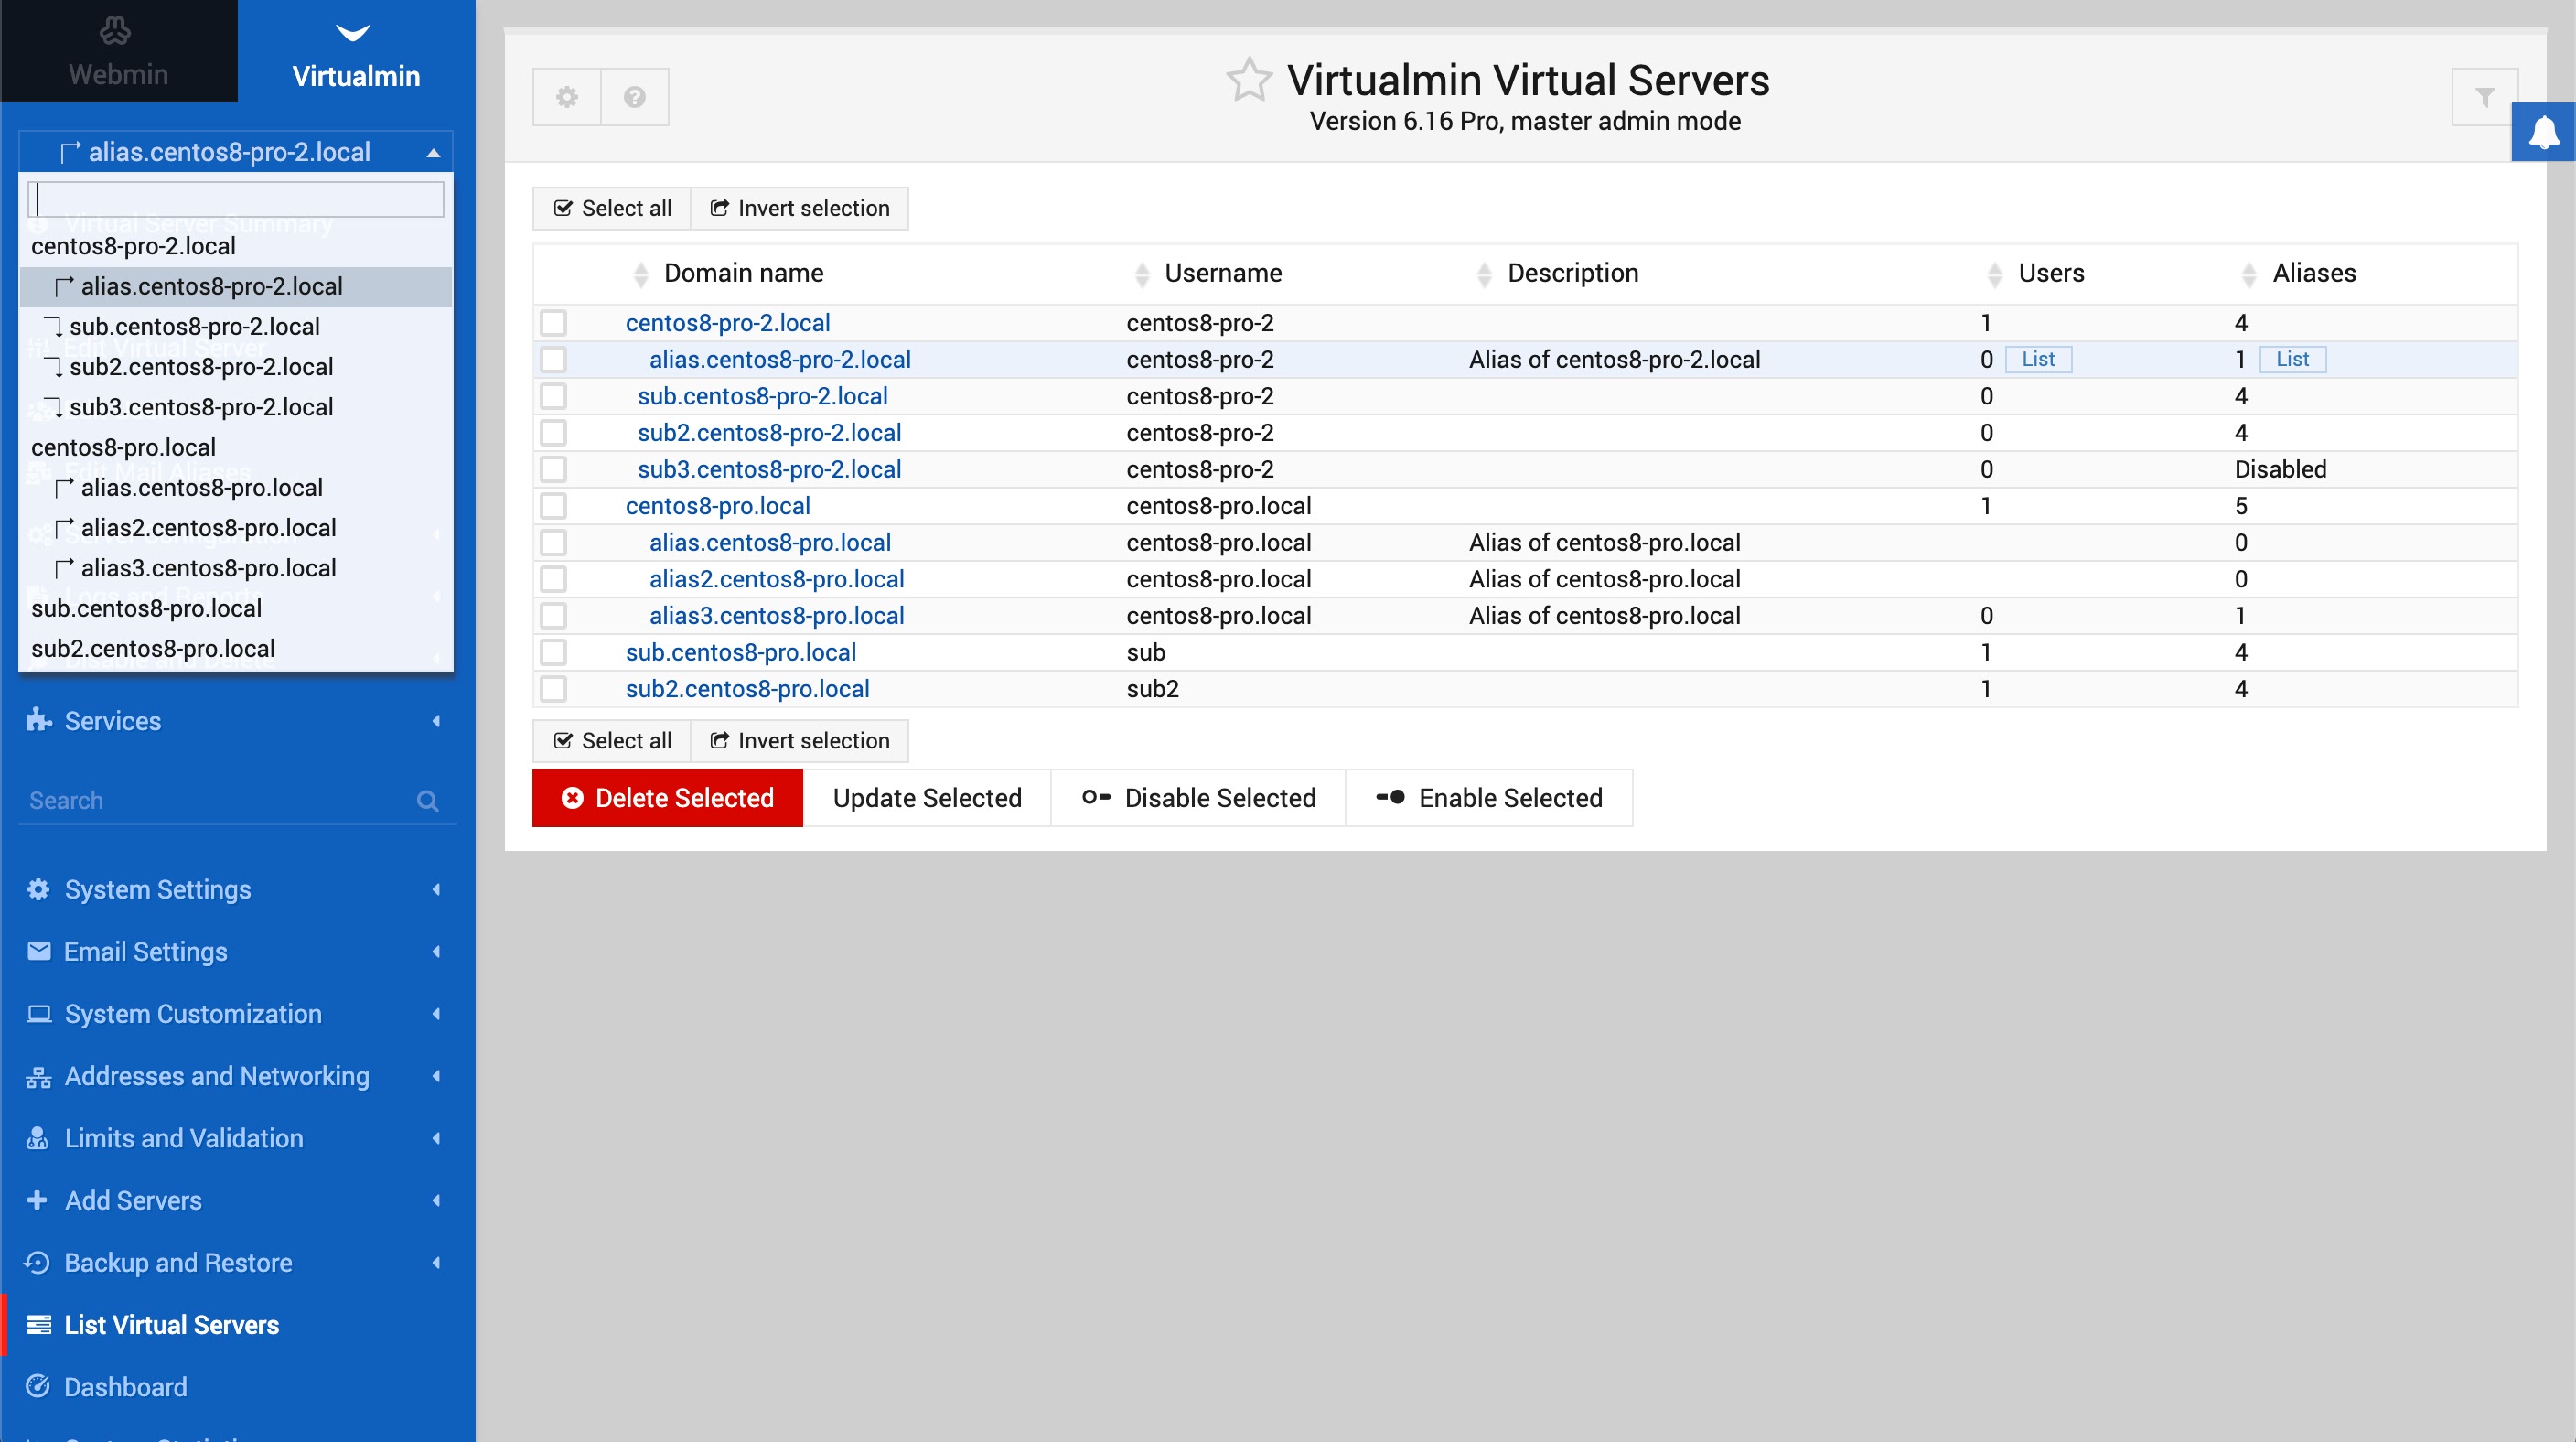Tick checkbox for centos8-pro.local row
This screenshot has height=1442, width=2576.
click(554, 506)
